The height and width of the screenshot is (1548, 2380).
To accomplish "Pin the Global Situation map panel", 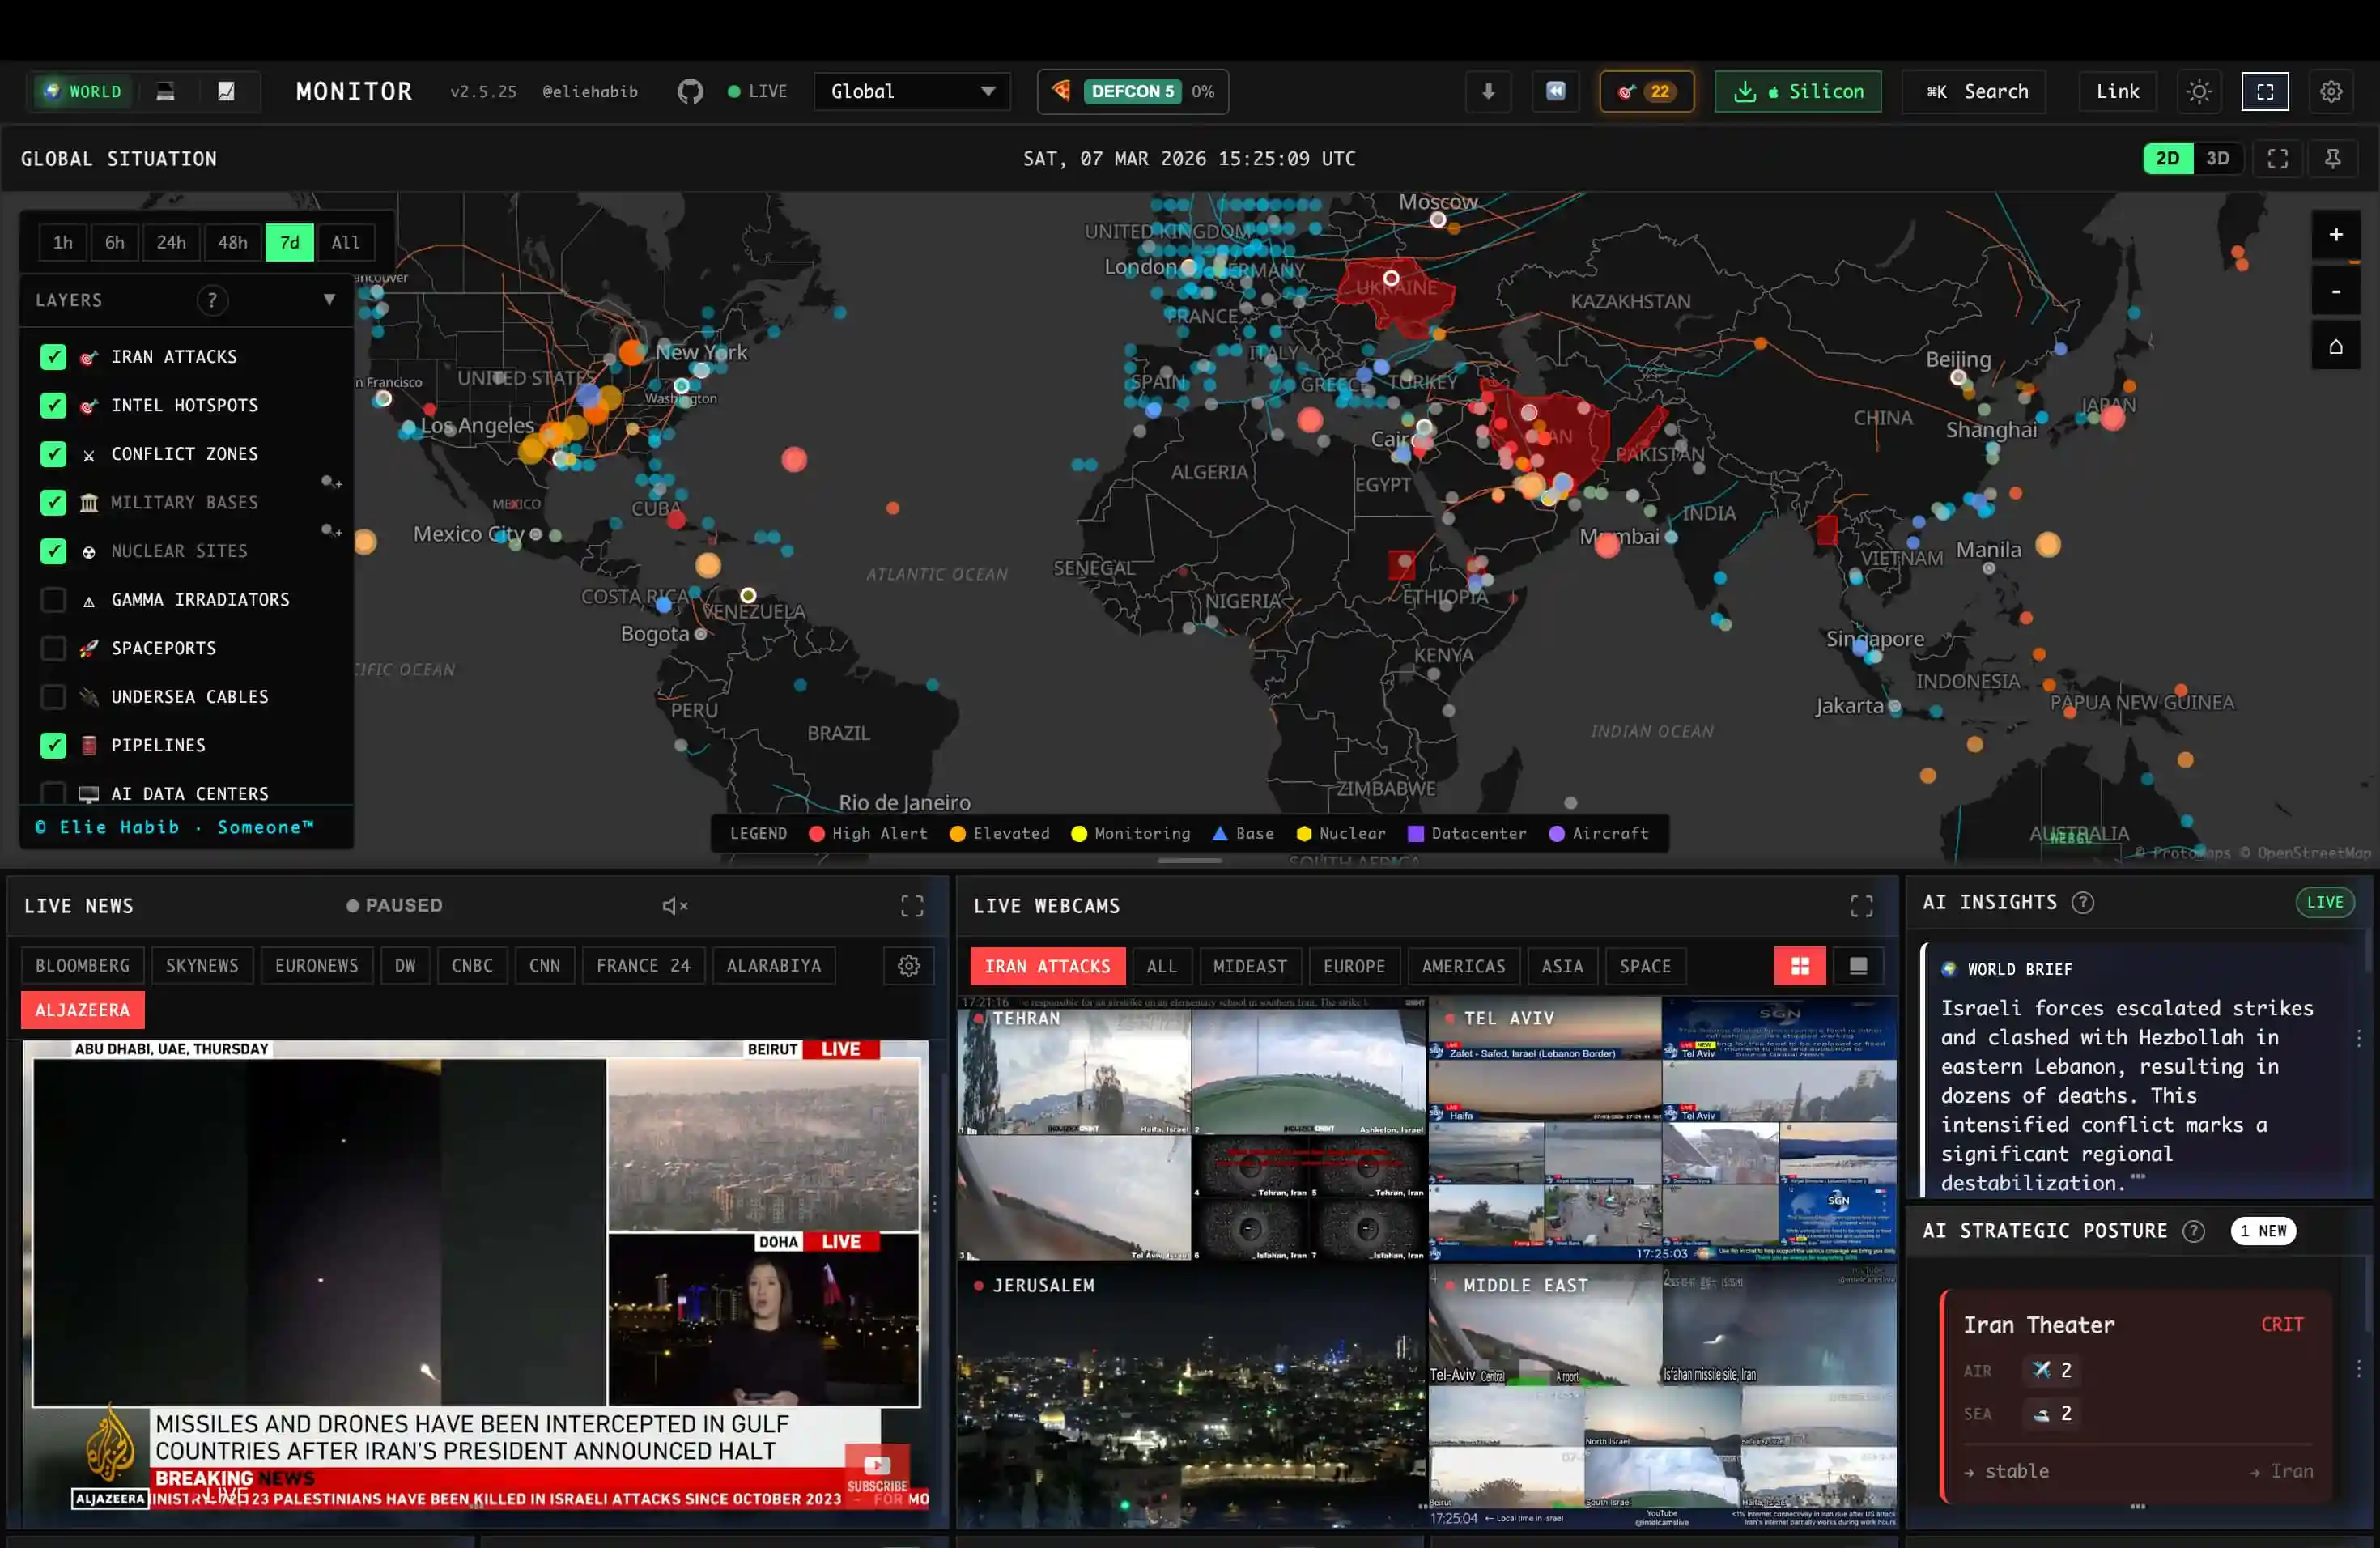I will point(2334,158).
